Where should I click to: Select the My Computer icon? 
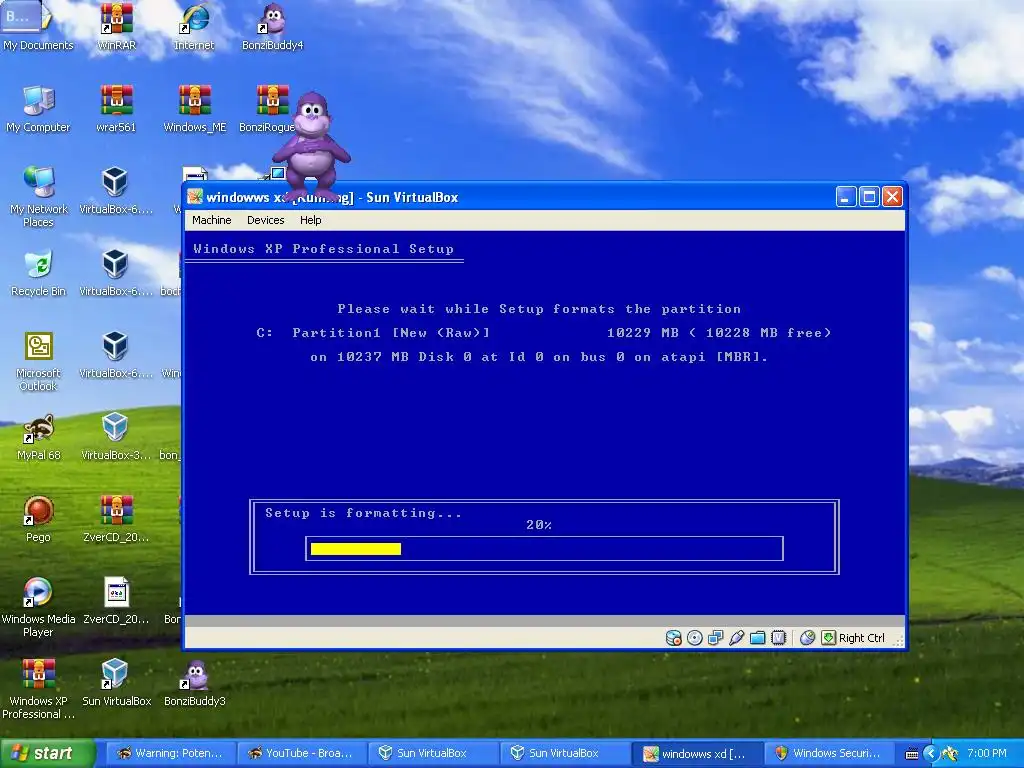[38, 108]
